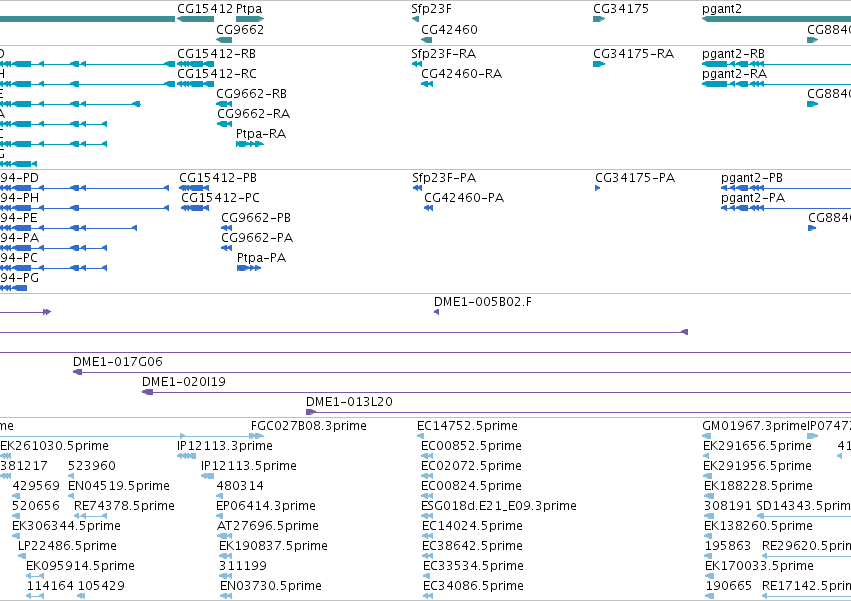Select the Ptpa-PA protein
Viewport: 851px width, 601px height.
(261, 257)
